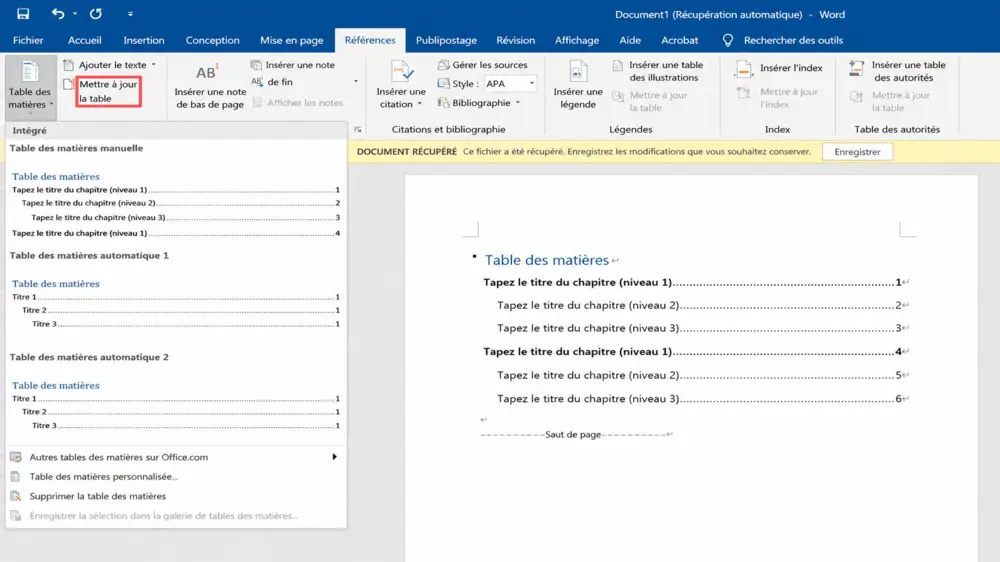
Task: Click the Undo arrow icon
Action: (x=57, y=13)
